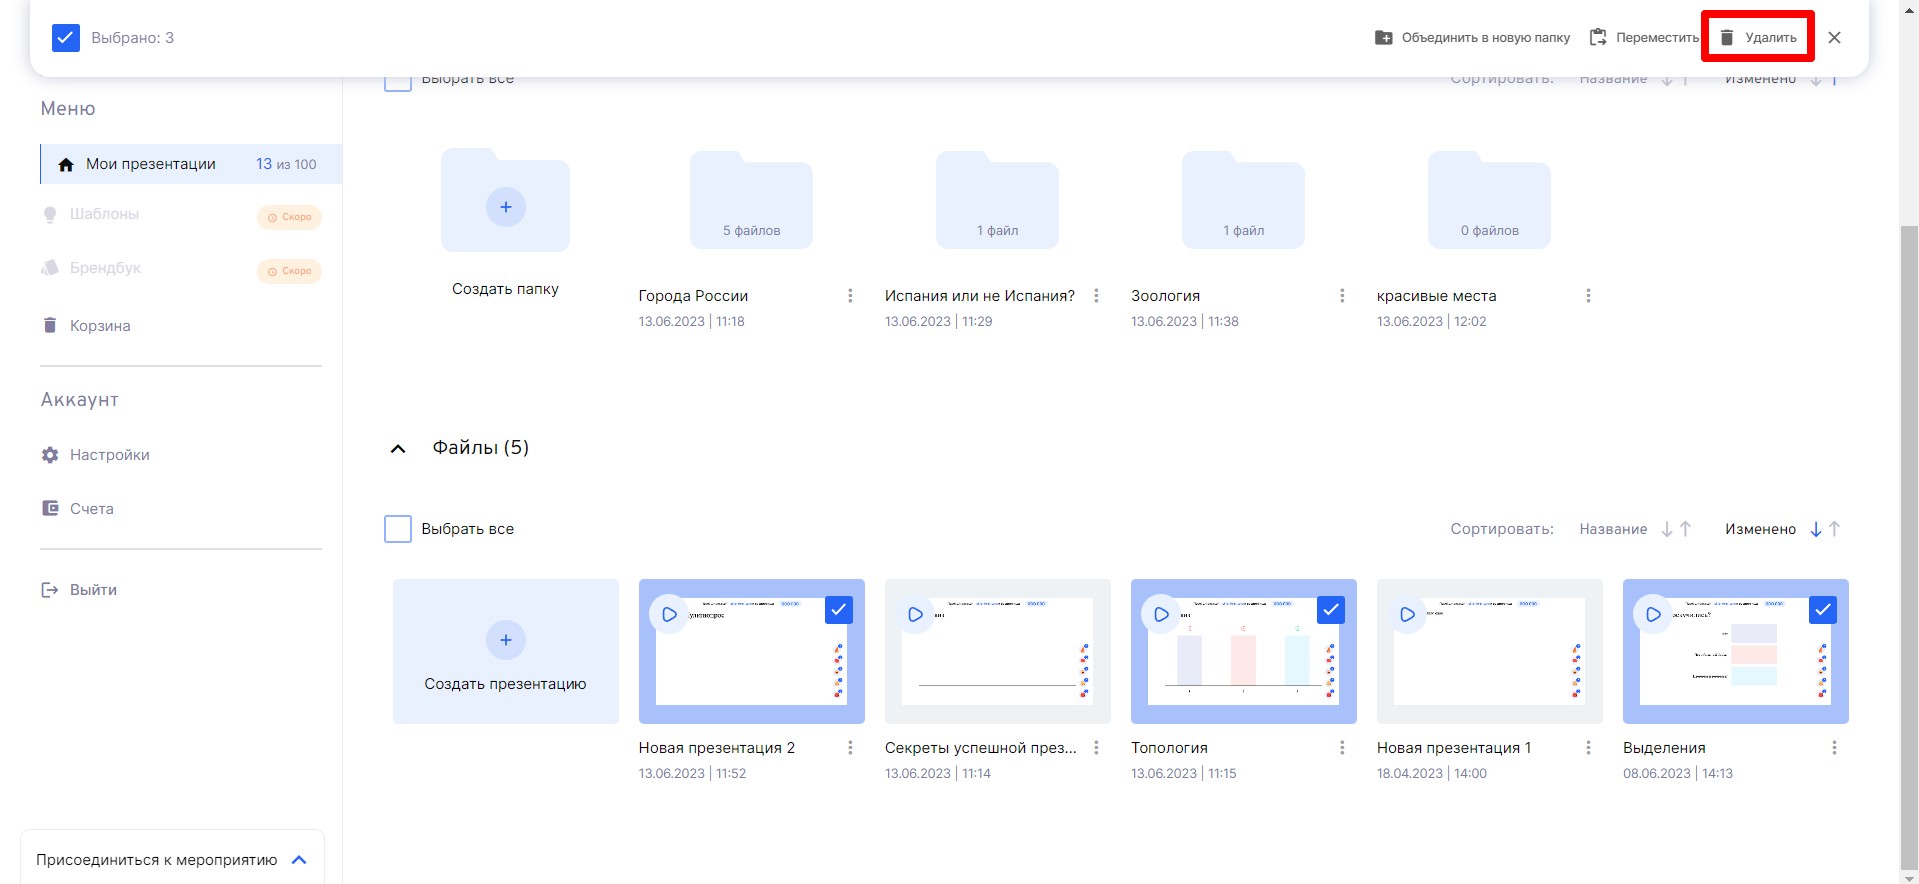Collapse the Файлы (5) section
This screenshot has width=1919, height=884.
pos(398,449)
